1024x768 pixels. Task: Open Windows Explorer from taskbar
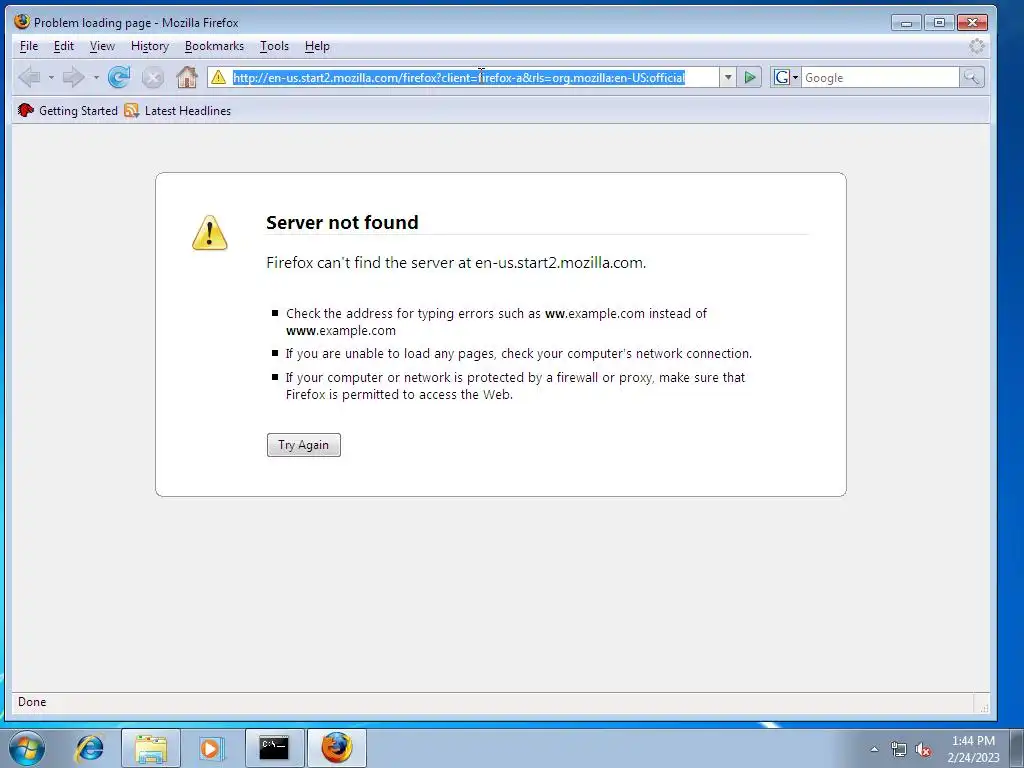(x=151, y=748)
